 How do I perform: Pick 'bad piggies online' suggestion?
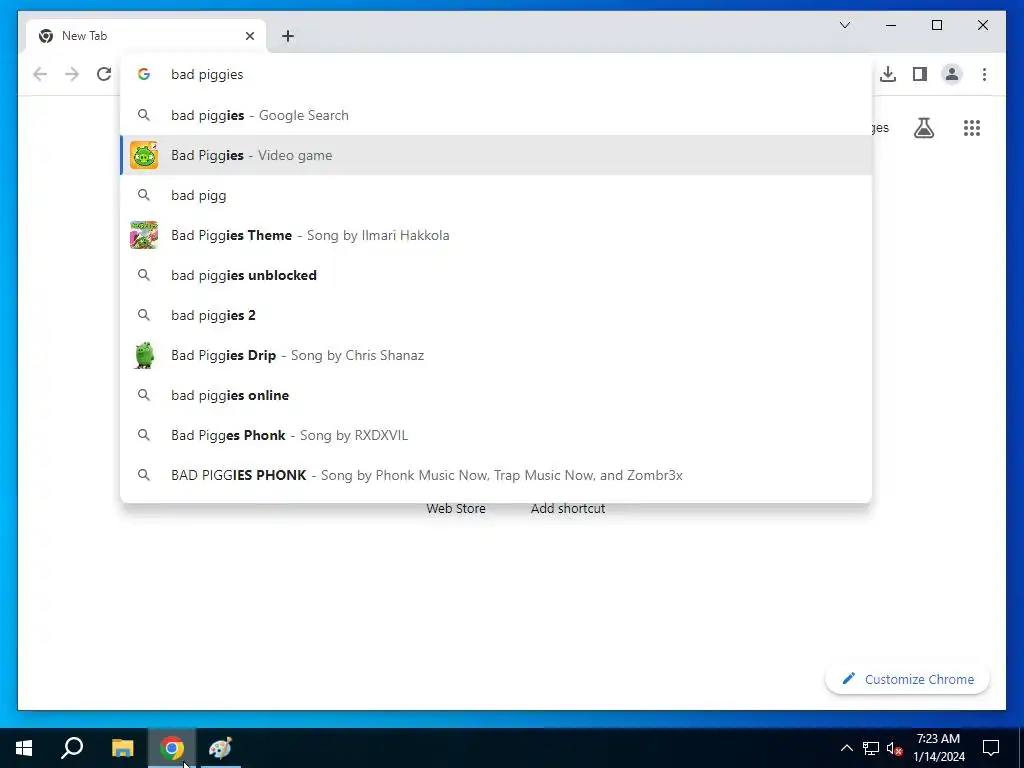[x=496, y=395]
